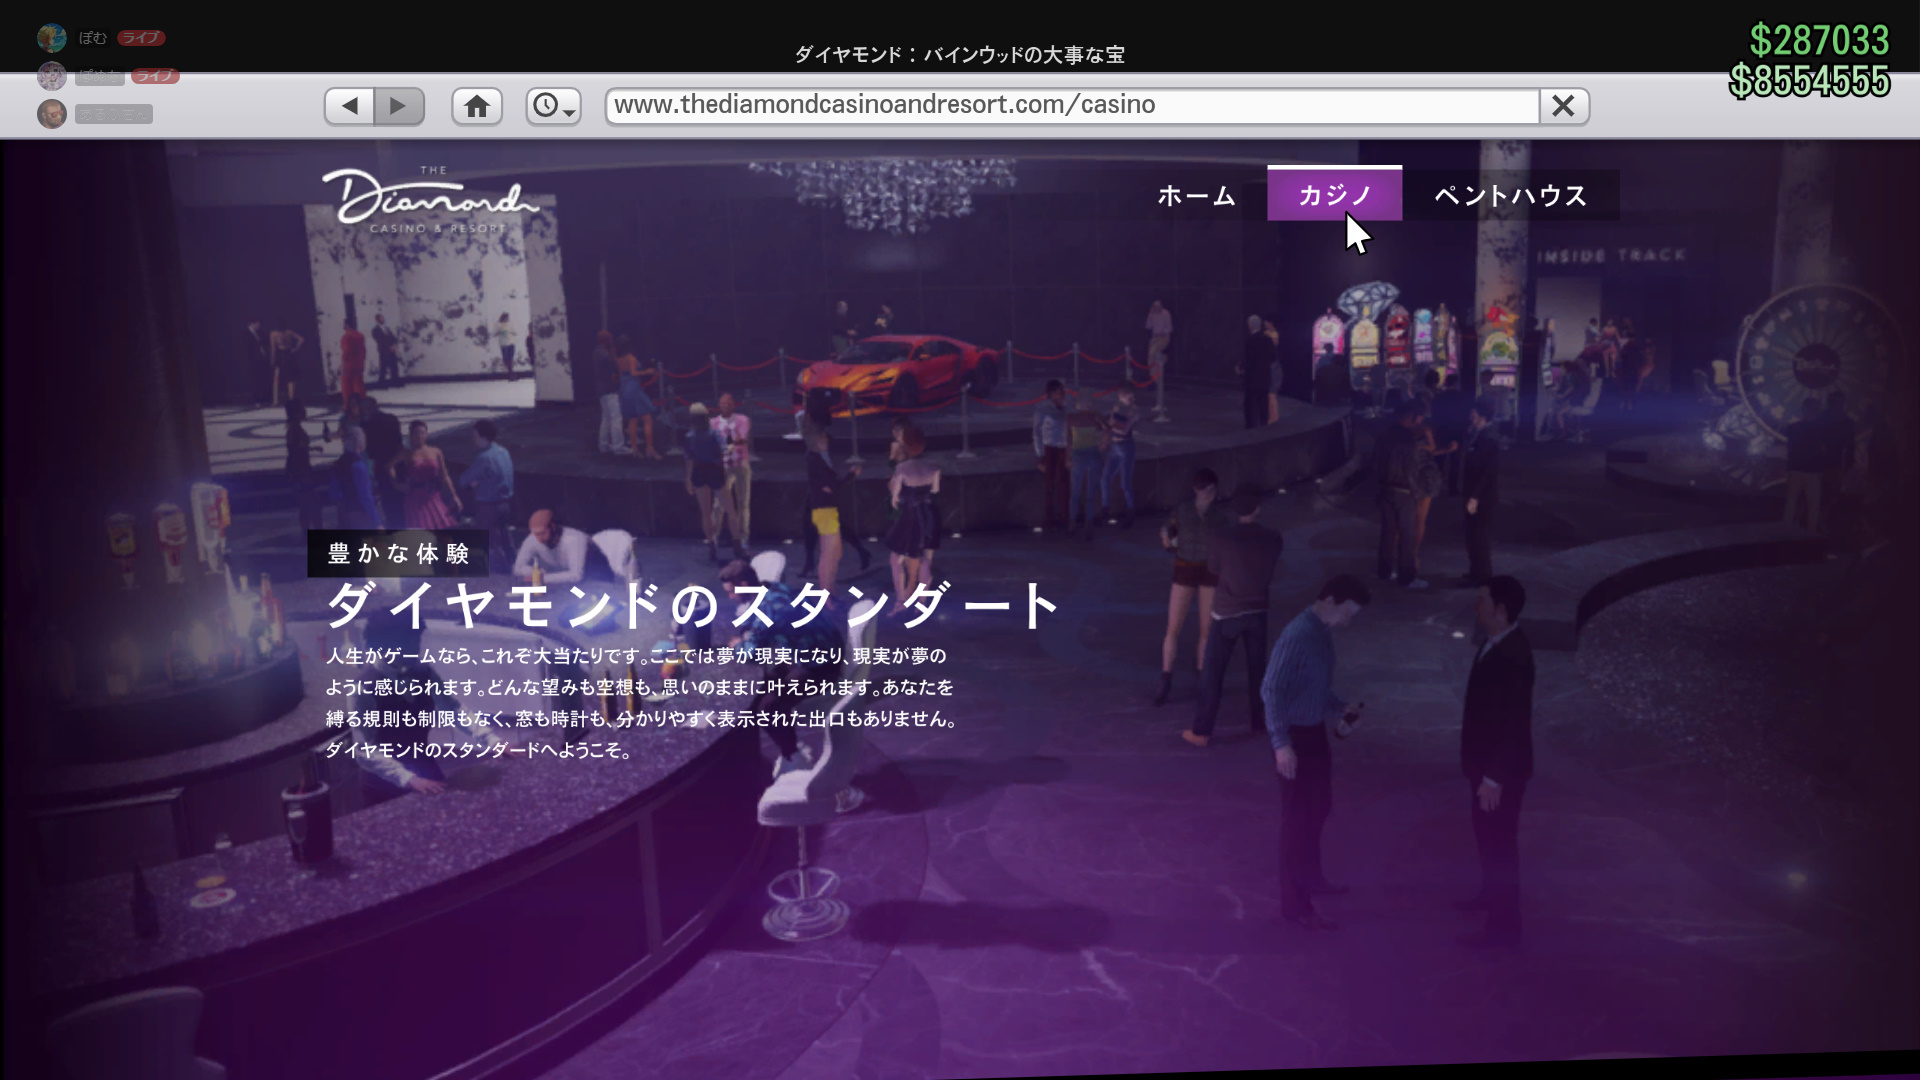Click the 豊かな体験 label
This screenshot has width=1920, height=1080.
click(398, 553)
